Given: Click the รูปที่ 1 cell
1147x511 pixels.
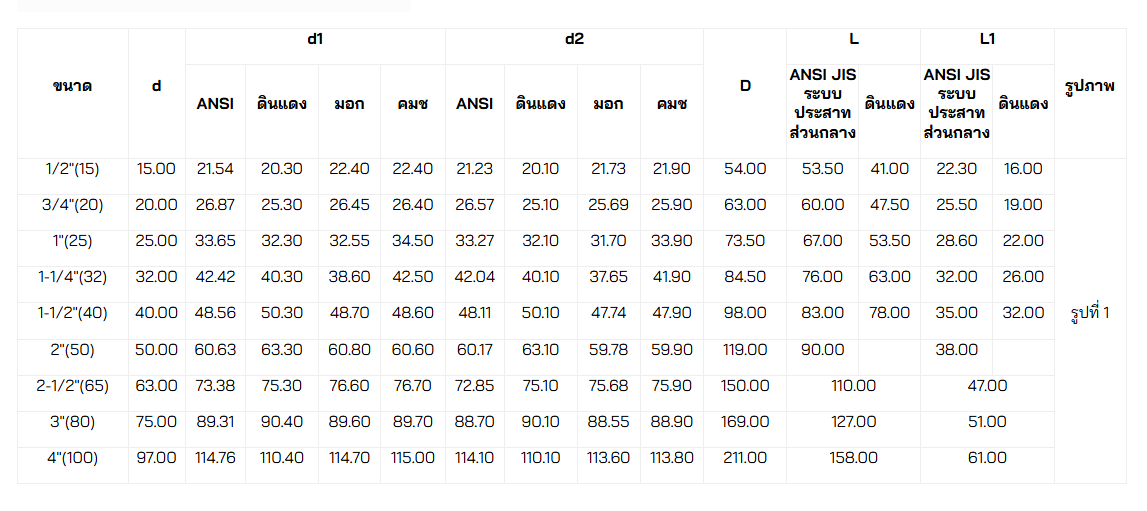Looking at the screenshot, I should click(x=1090, y=313).
